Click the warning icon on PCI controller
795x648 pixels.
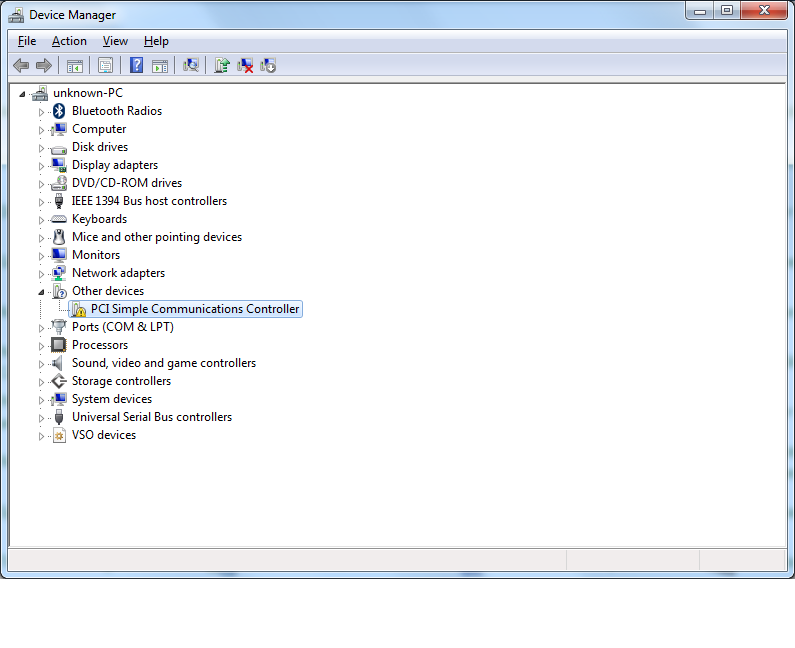(79, 309)
